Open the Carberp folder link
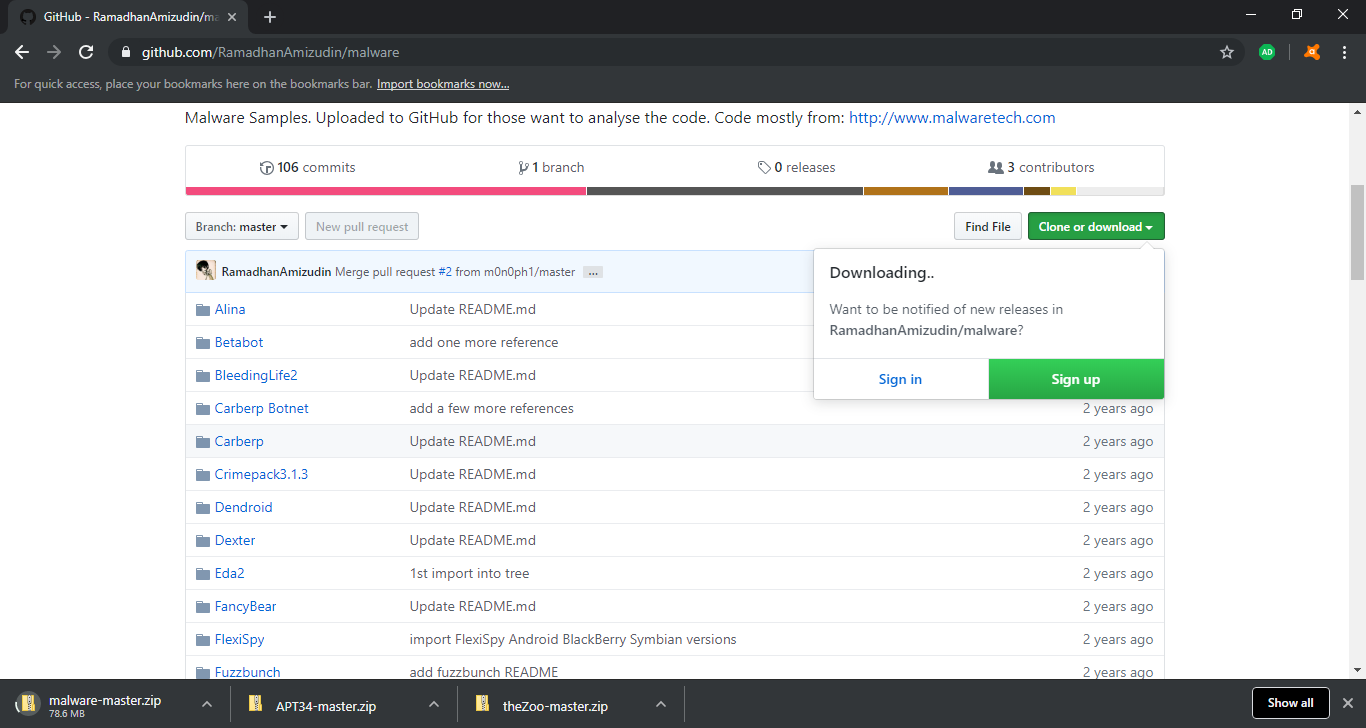1366x728 pixels. coord(239,442)
